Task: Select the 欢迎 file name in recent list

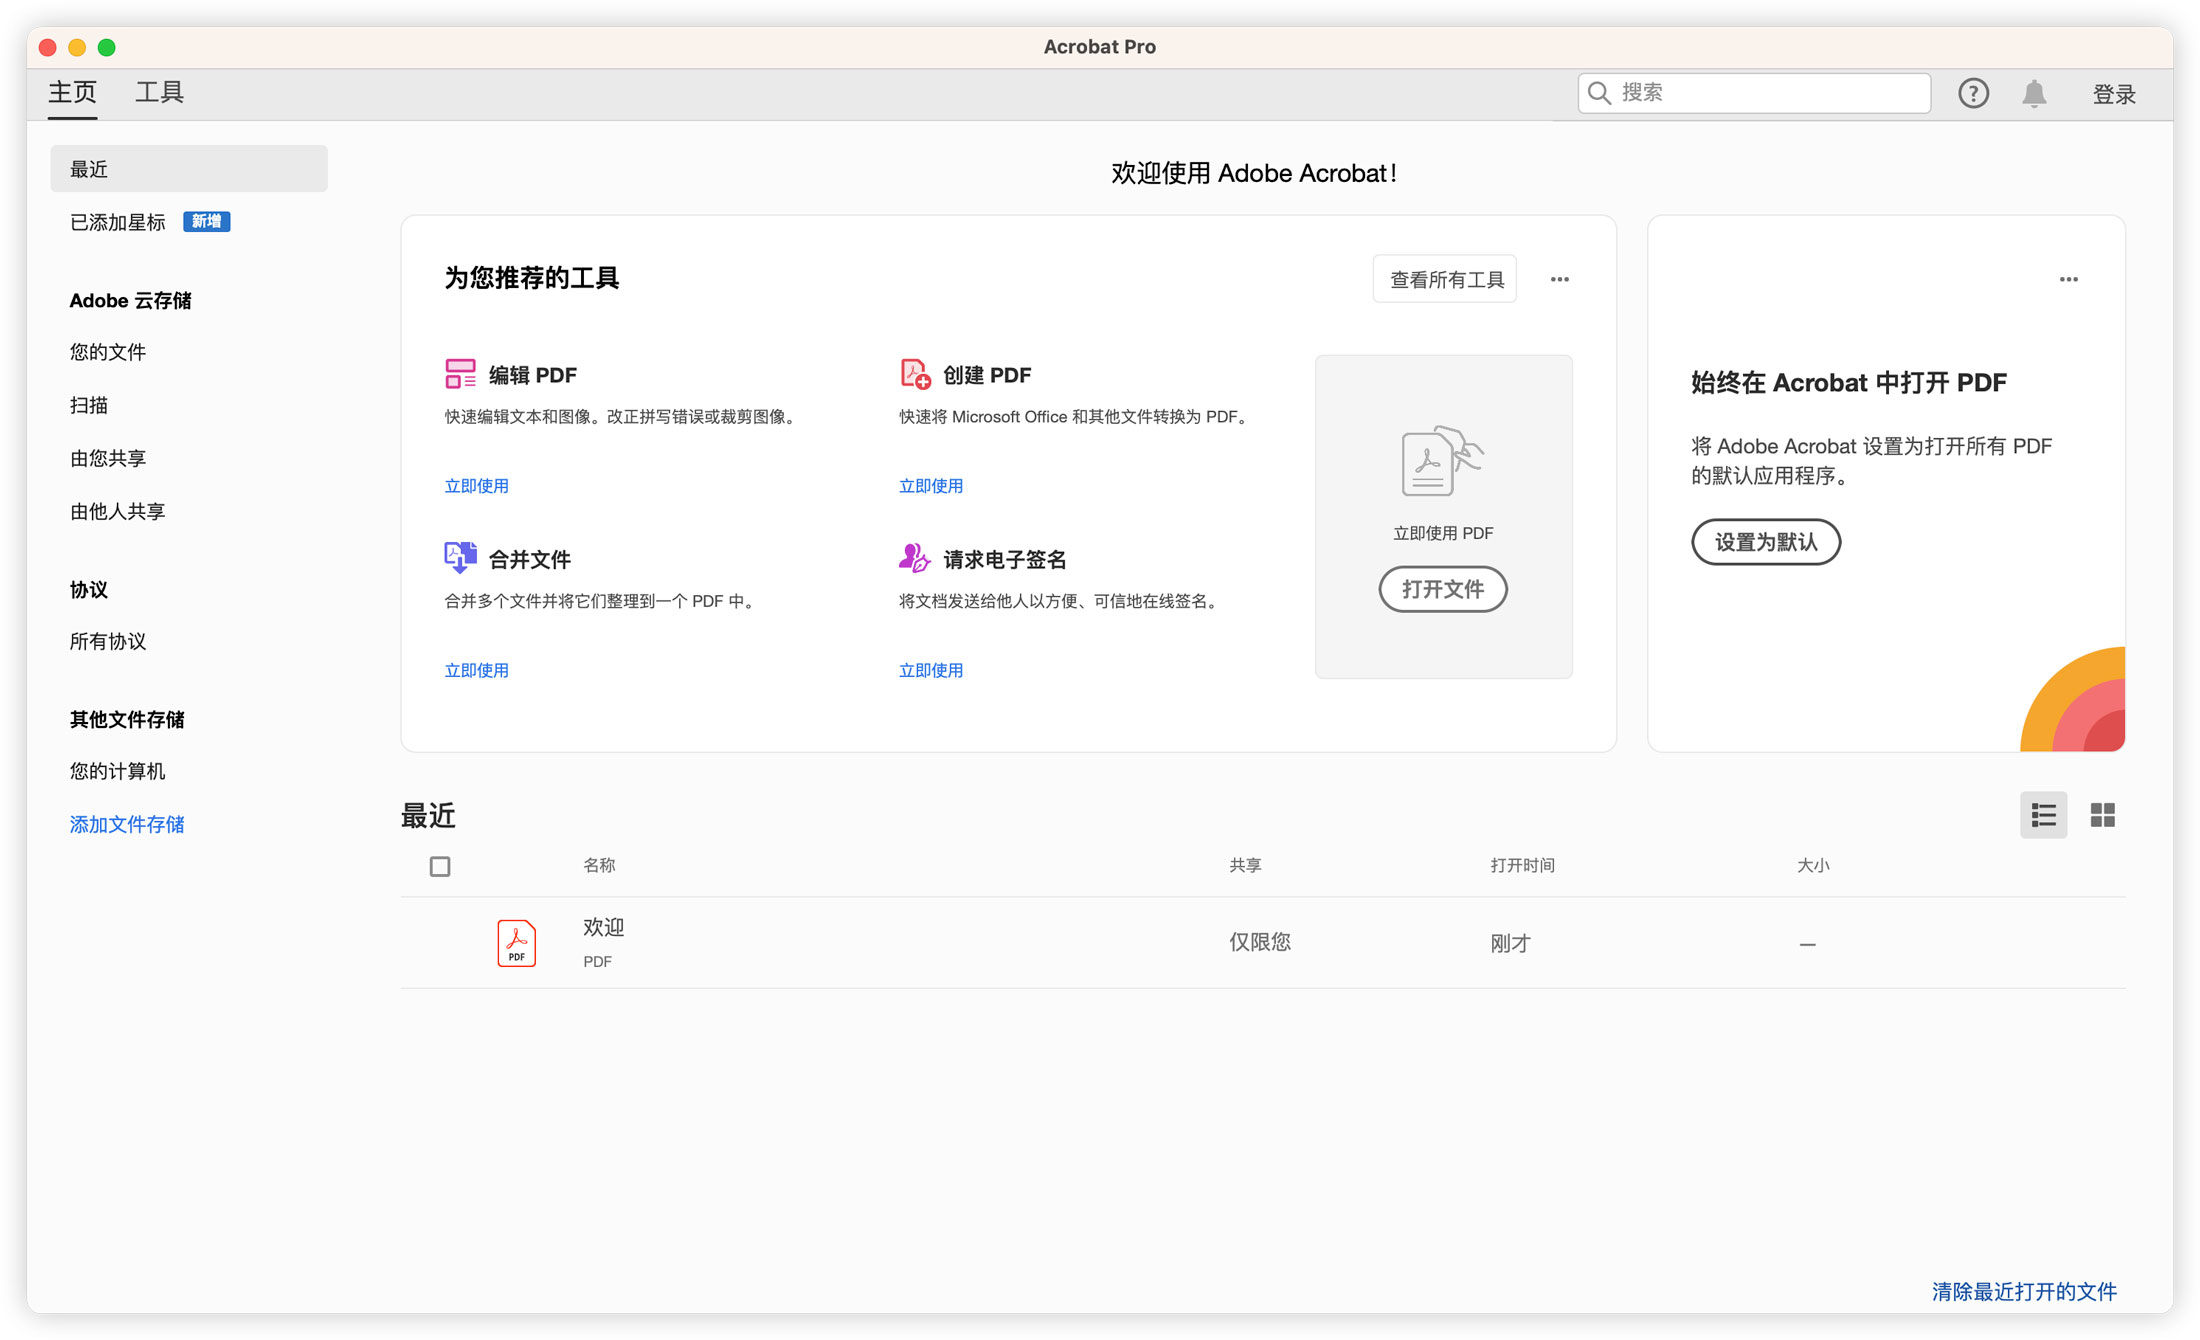Action: [604, 927]
